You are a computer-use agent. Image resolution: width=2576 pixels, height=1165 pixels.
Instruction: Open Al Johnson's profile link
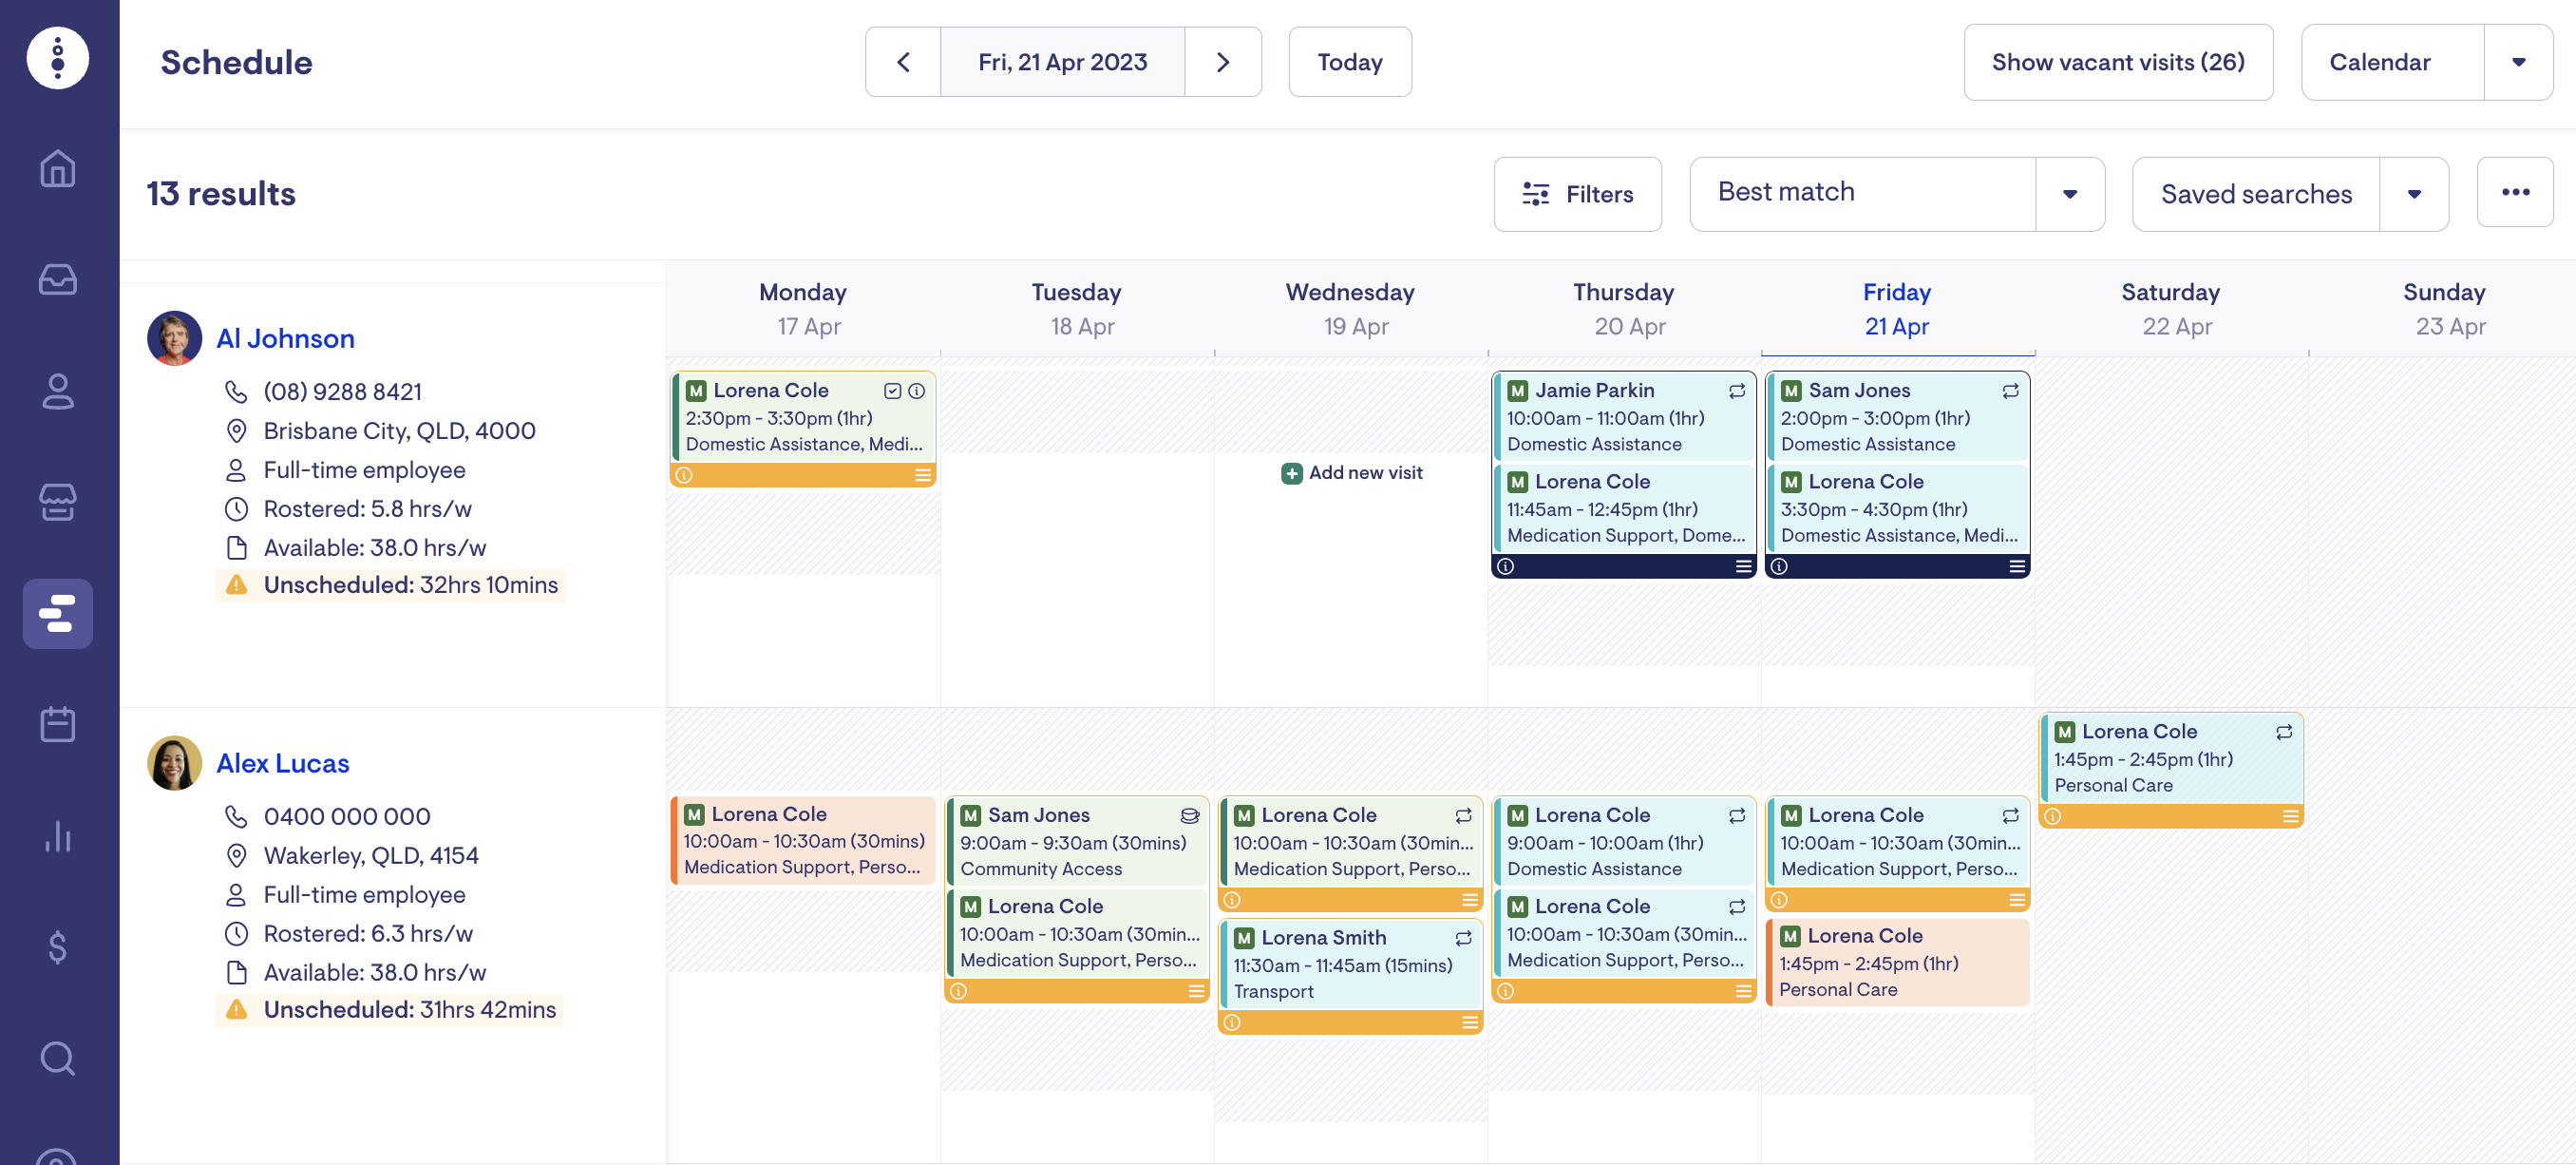pyautogui.click(x=285, y=338)
